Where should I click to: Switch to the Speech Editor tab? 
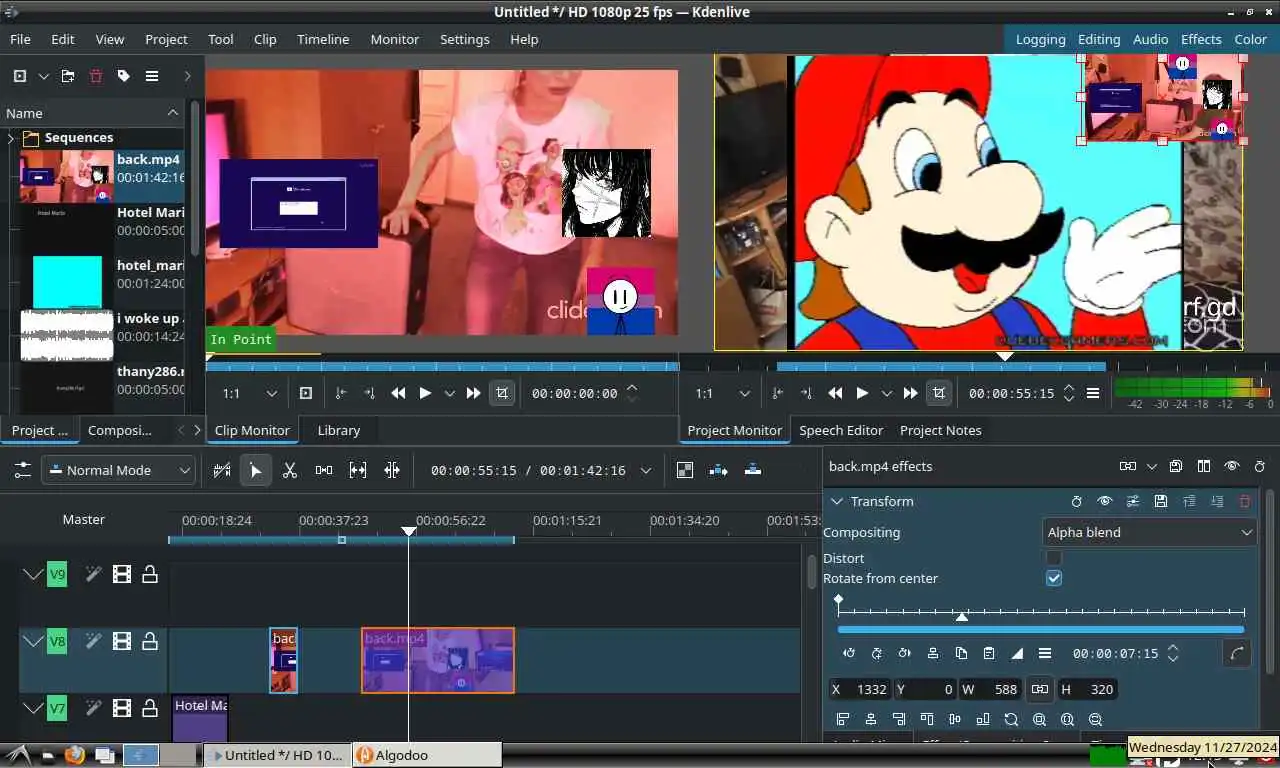click(840, 430)
